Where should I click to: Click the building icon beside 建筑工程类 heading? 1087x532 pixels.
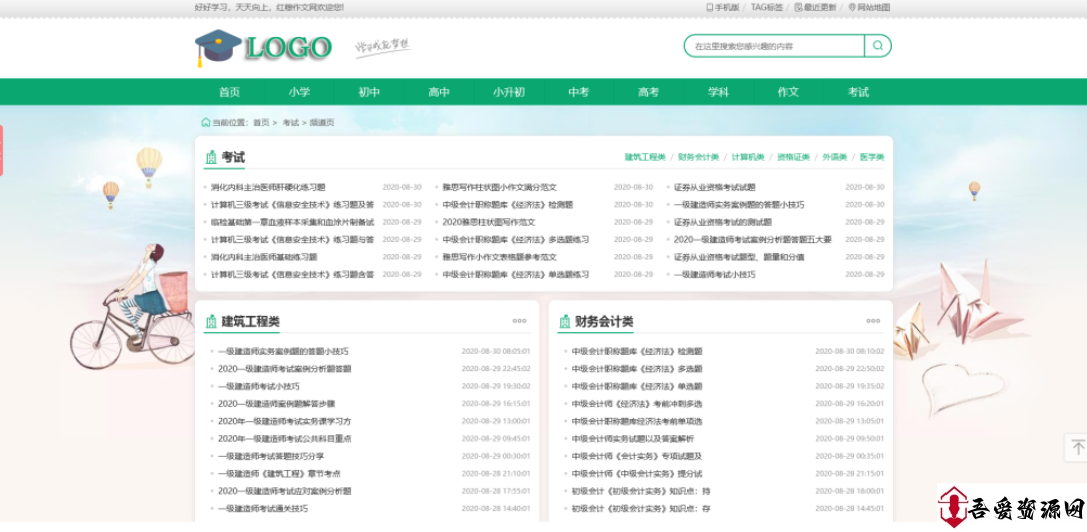[x=211, y=321]
